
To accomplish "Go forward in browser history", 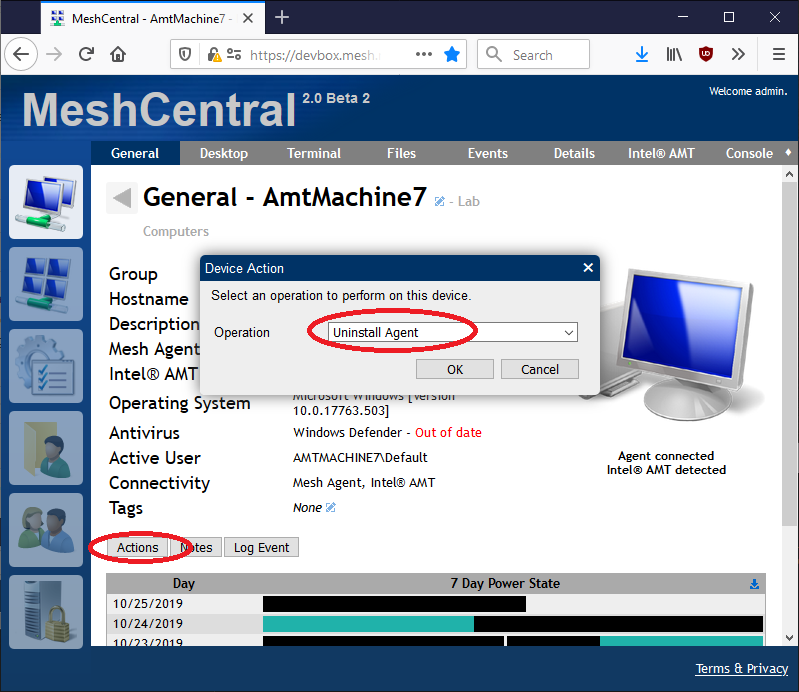I will 54,54.
